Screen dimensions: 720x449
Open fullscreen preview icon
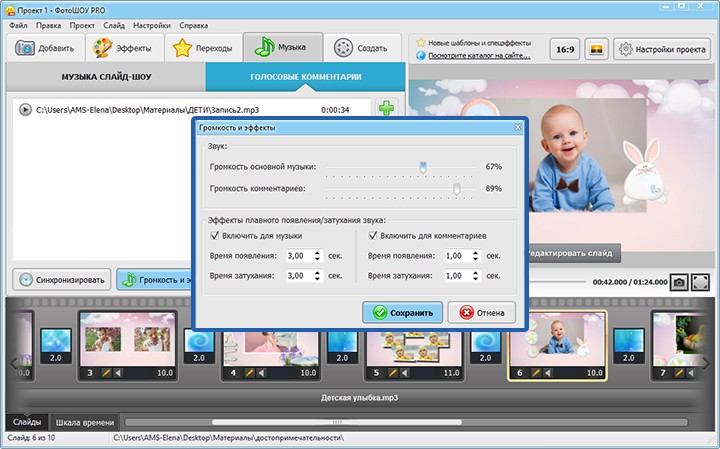pos(700,282)
